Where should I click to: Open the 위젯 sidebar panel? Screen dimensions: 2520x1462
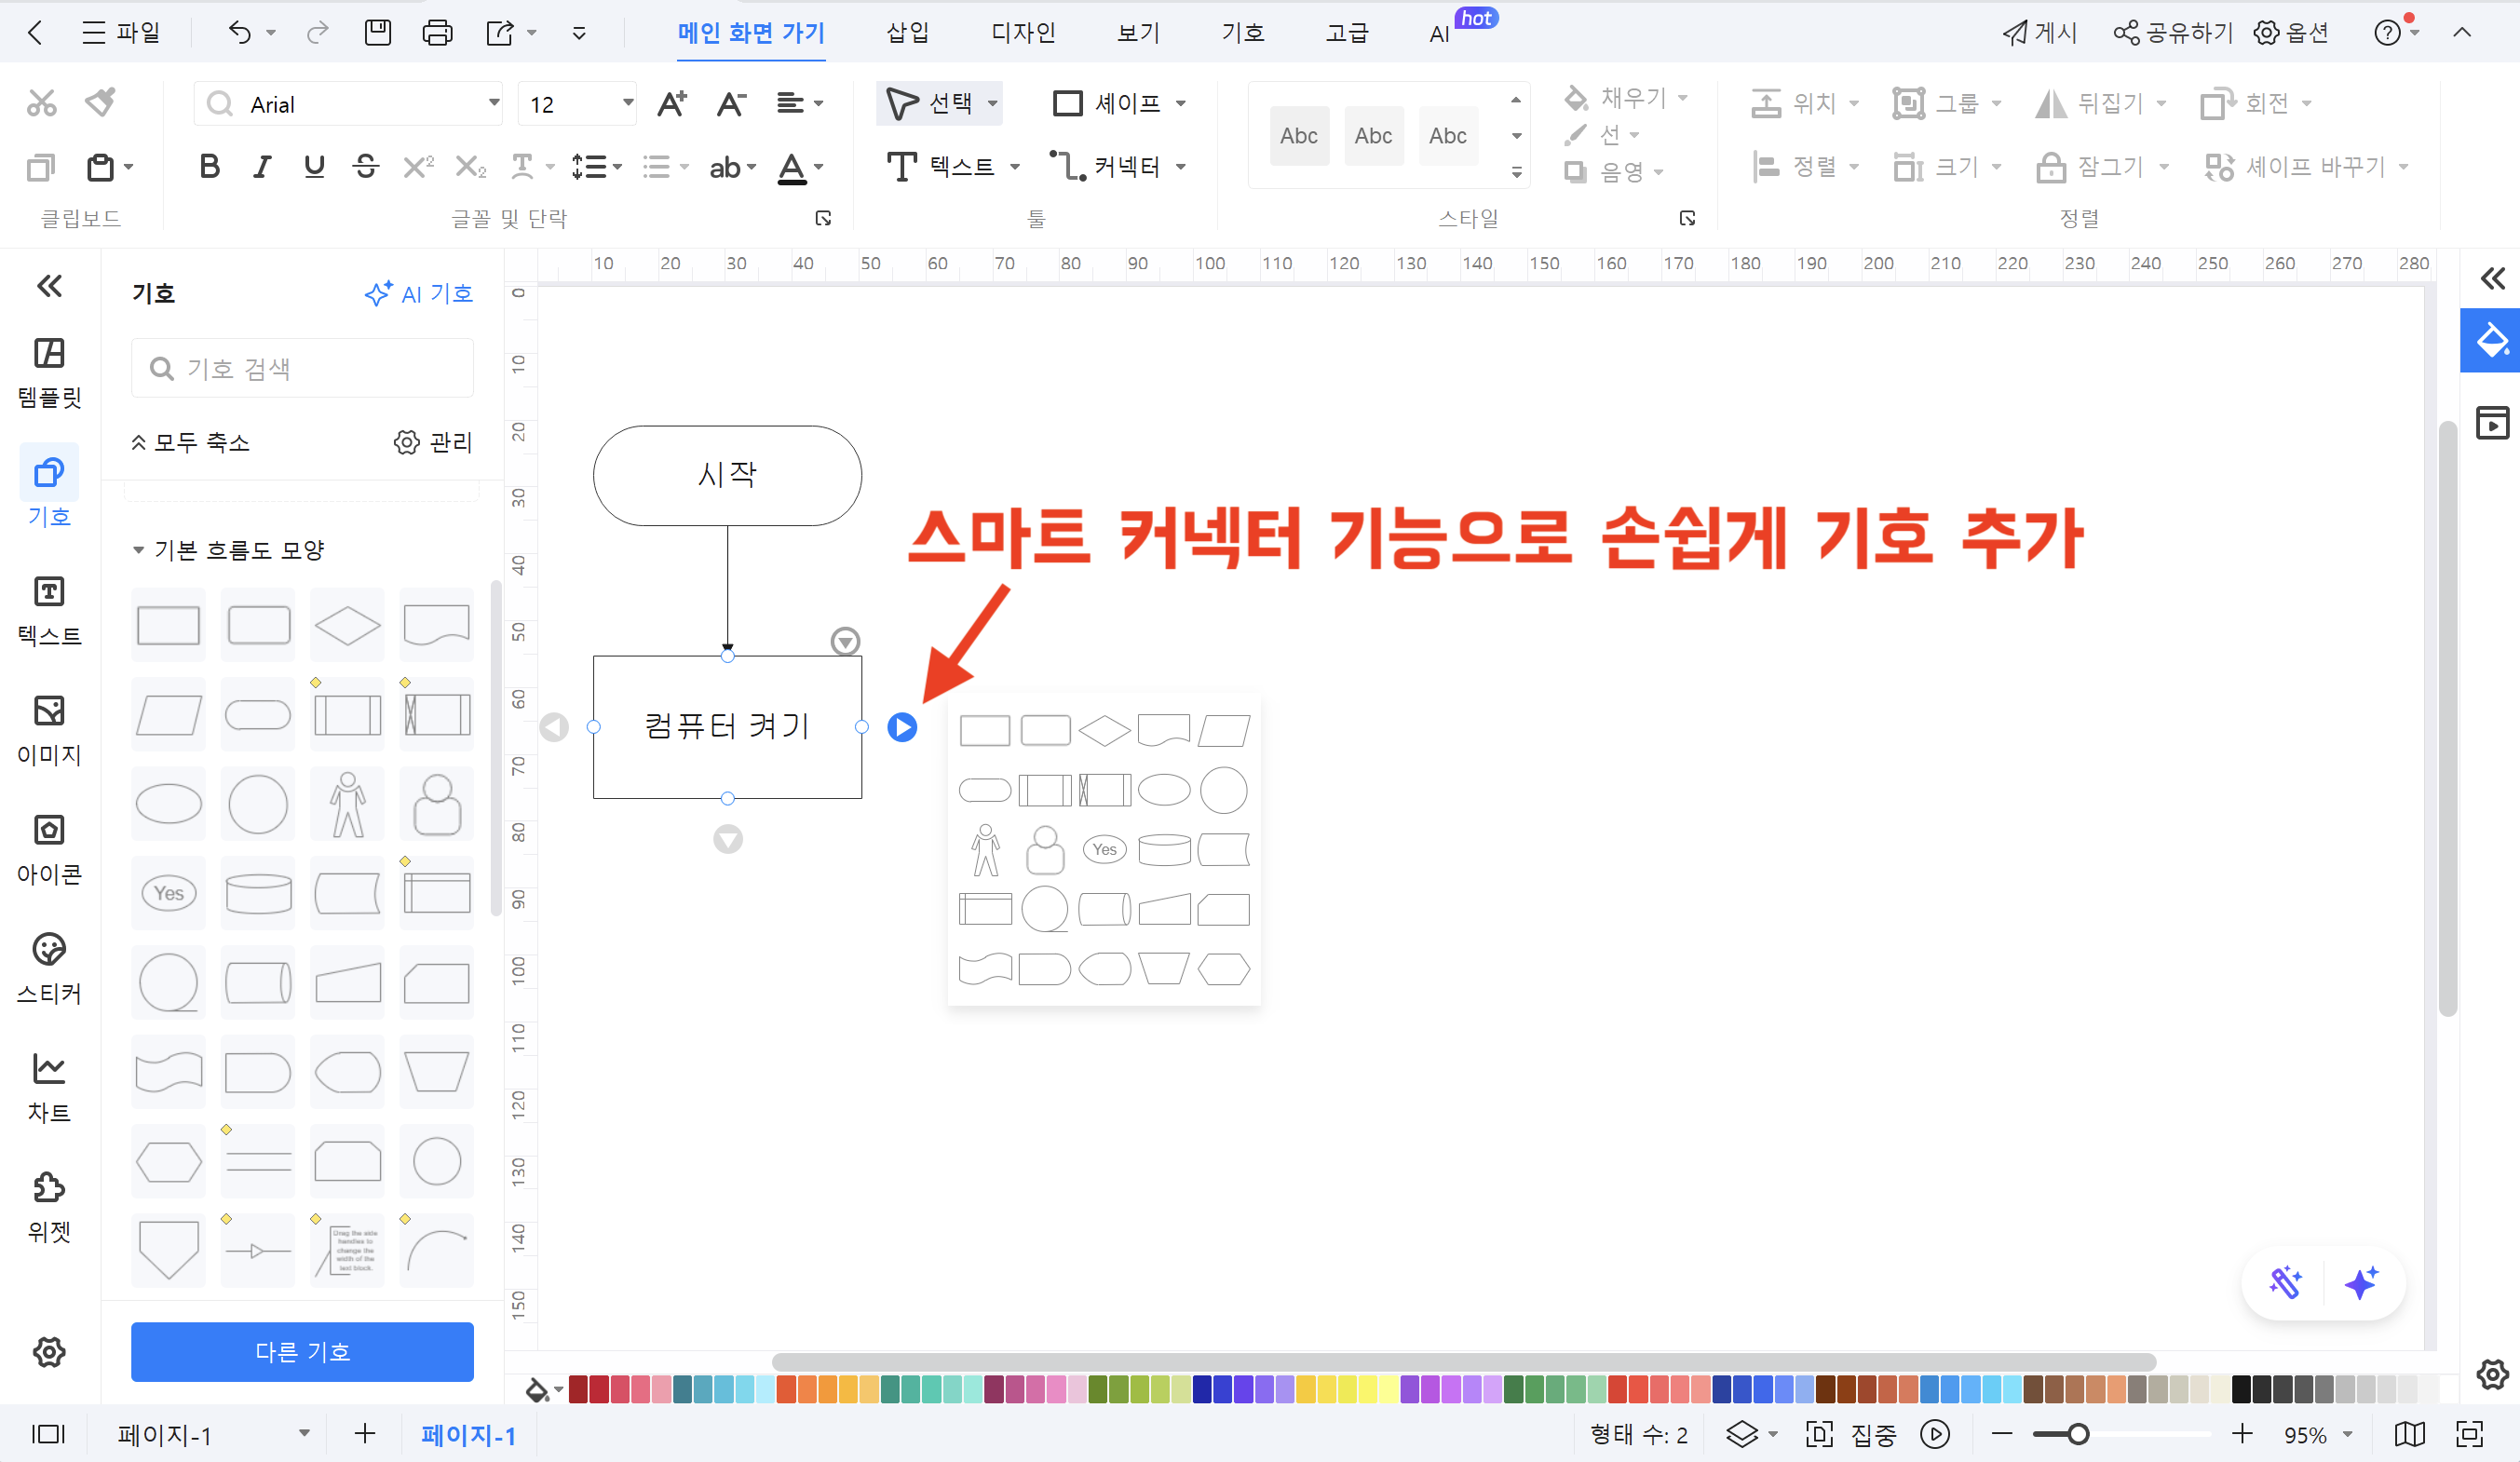(x=49, y=1206)
